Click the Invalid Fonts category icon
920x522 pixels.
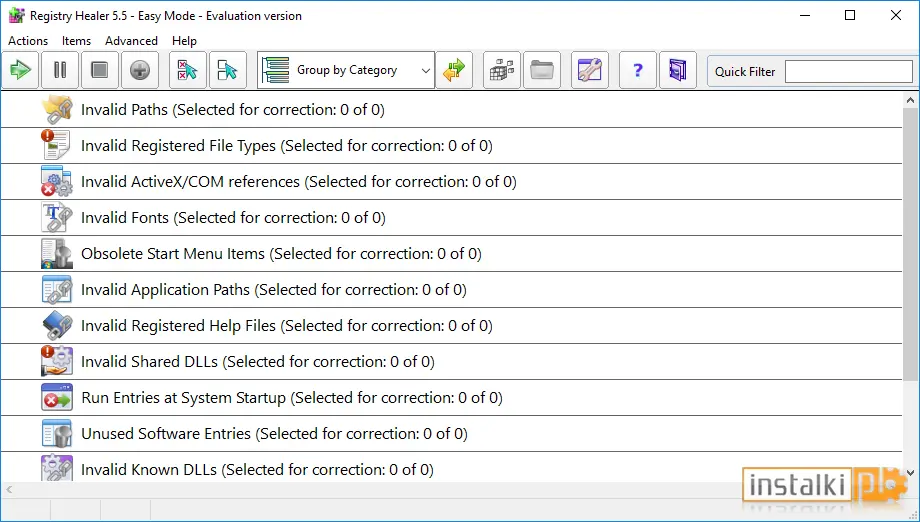(x=57, y=218)
